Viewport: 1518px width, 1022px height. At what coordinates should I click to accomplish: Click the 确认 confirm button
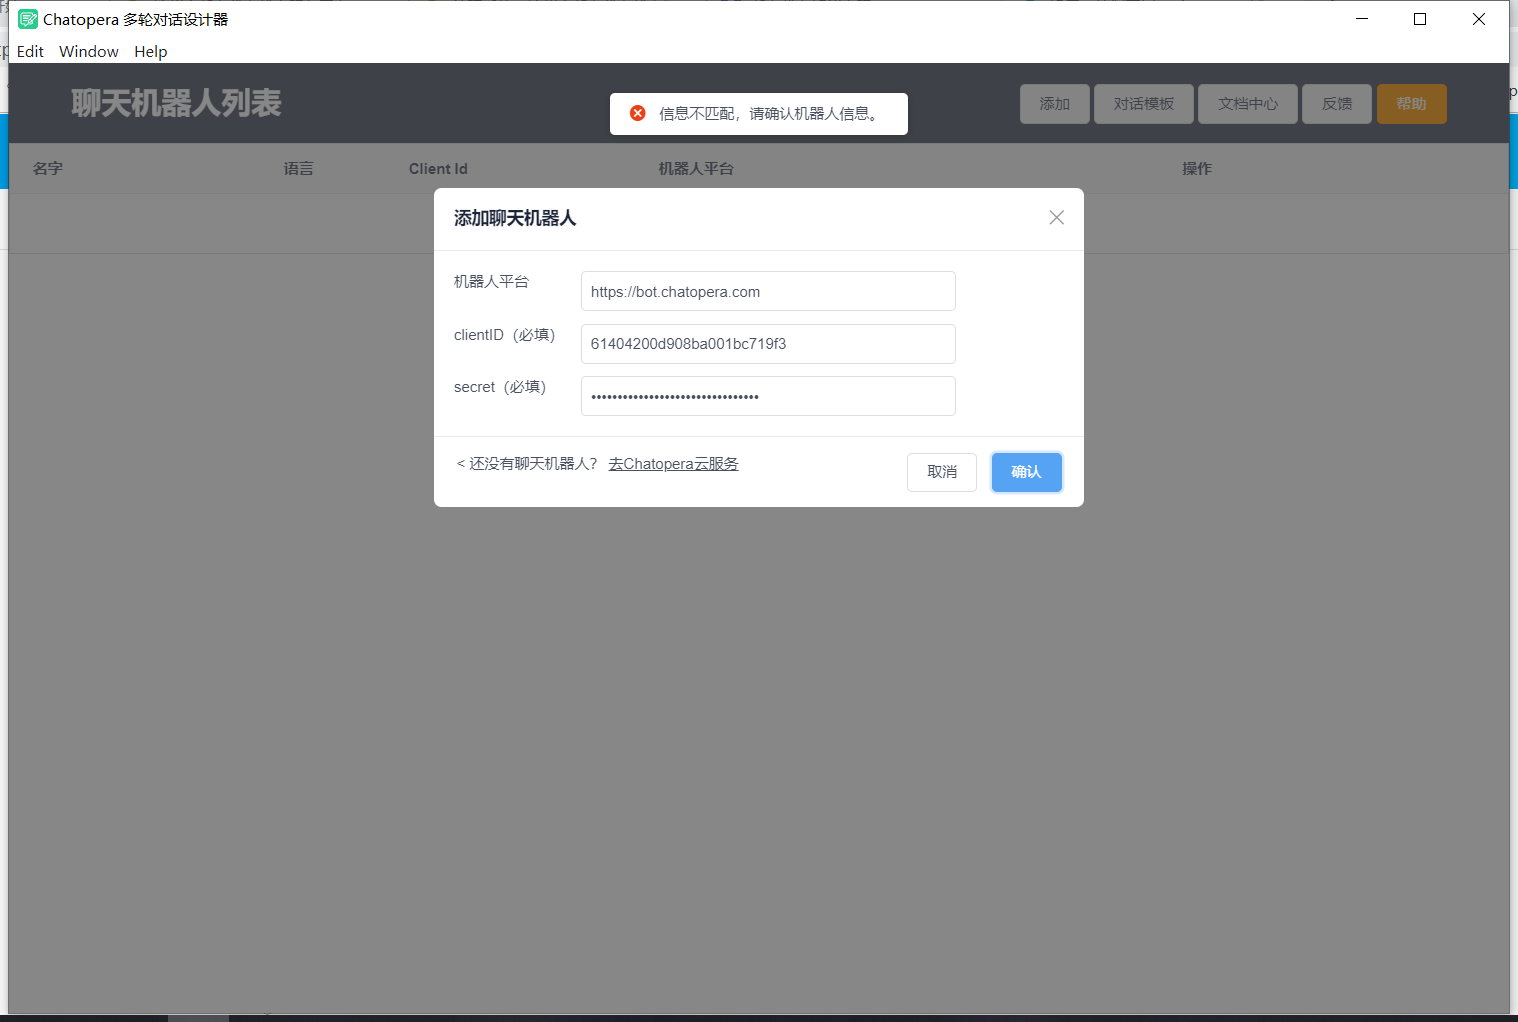1026,472
